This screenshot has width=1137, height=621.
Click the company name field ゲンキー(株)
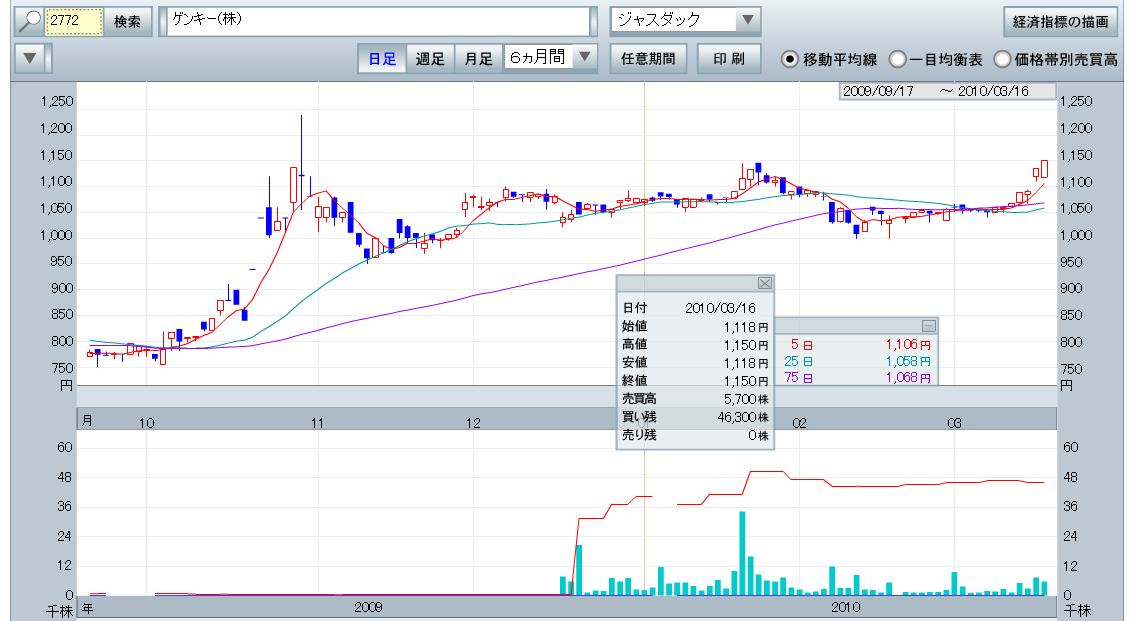coord(378,21)
